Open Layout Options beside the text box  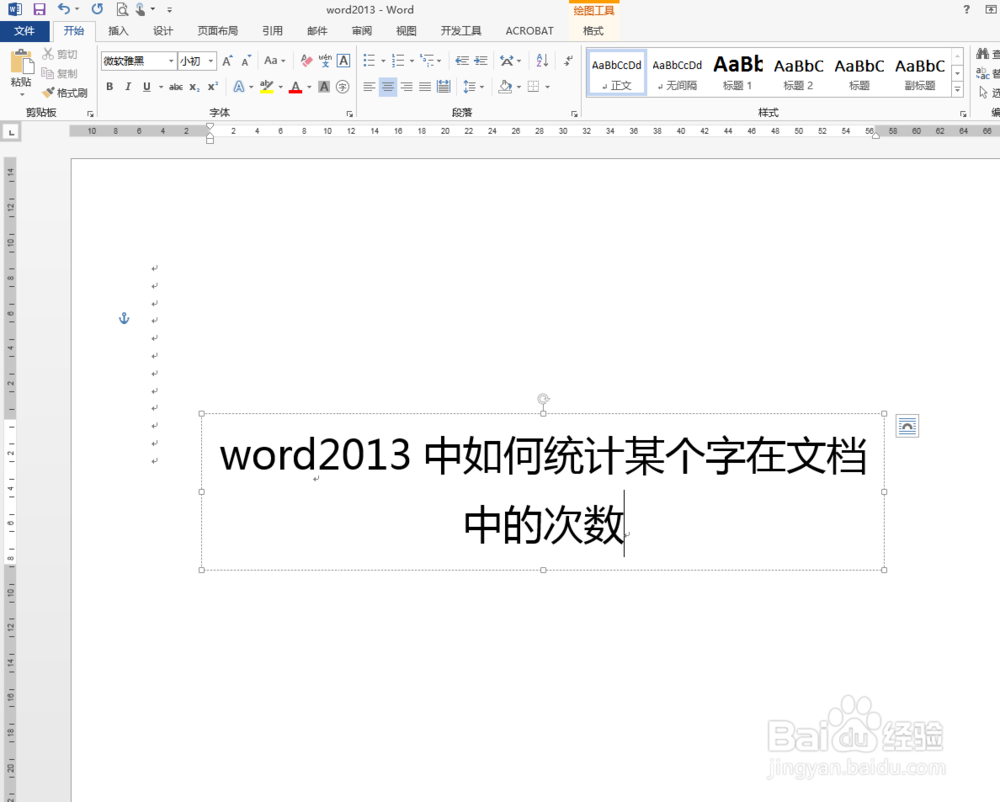click(x=907, y=426)
